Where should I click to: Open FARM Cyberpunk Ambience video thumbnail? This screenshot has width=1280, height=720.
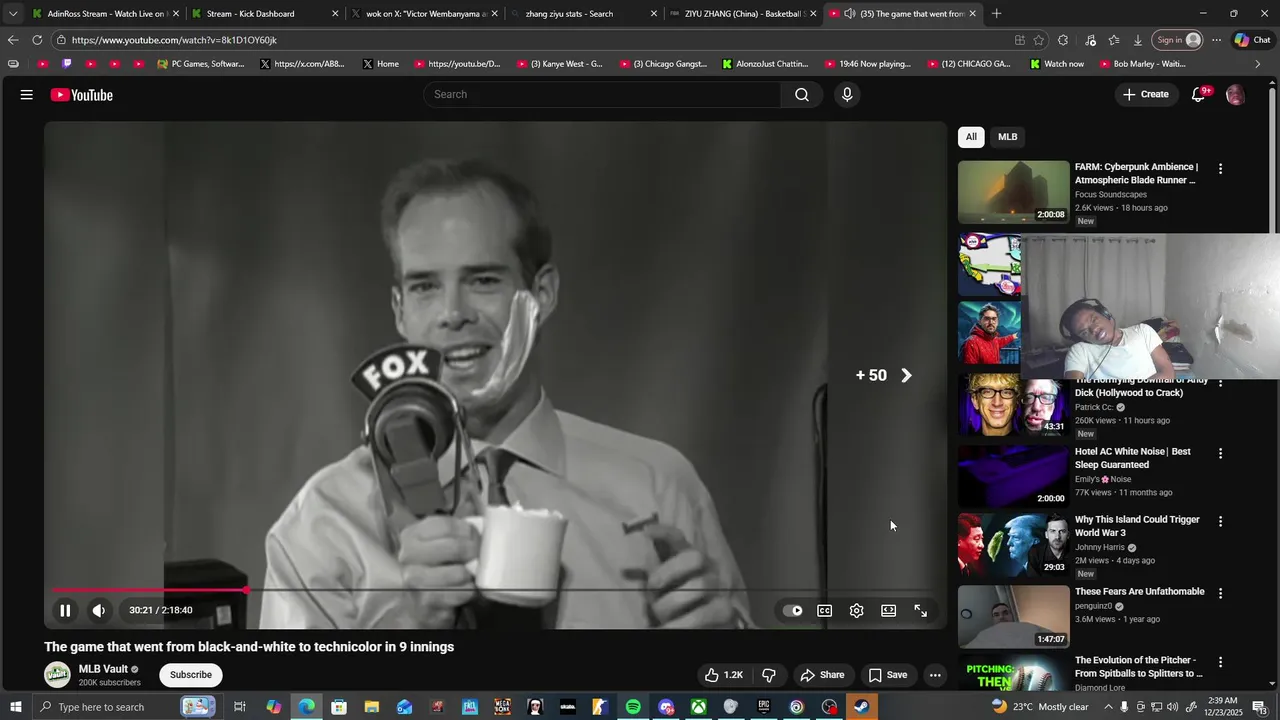pos(1013,192)
